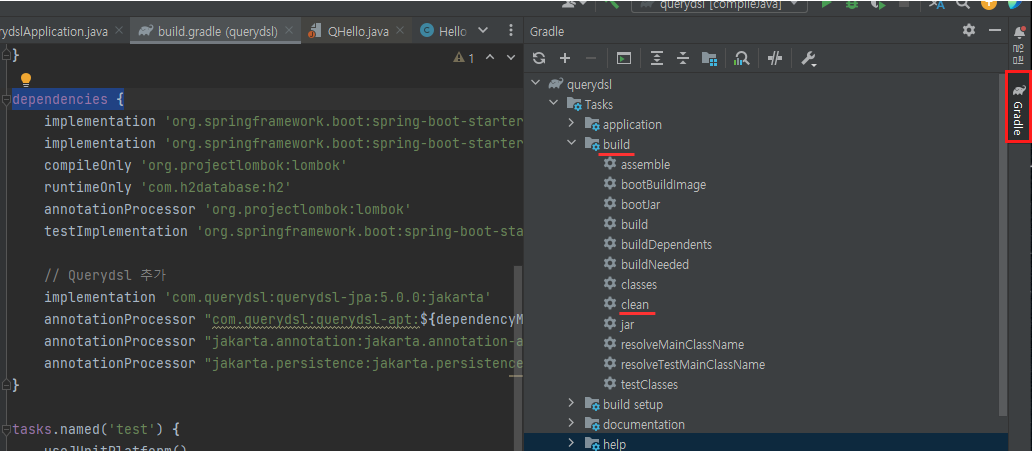This screenshot has height=451, width=1032.
Task: Toggle Gradle offline mode icon
Action: pos(775,59)
